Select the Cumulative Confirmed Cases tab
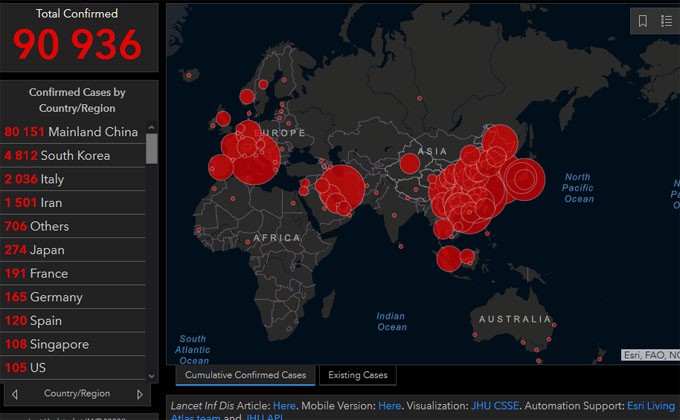This screenshot has height=420, width=680. coord(246,376)
